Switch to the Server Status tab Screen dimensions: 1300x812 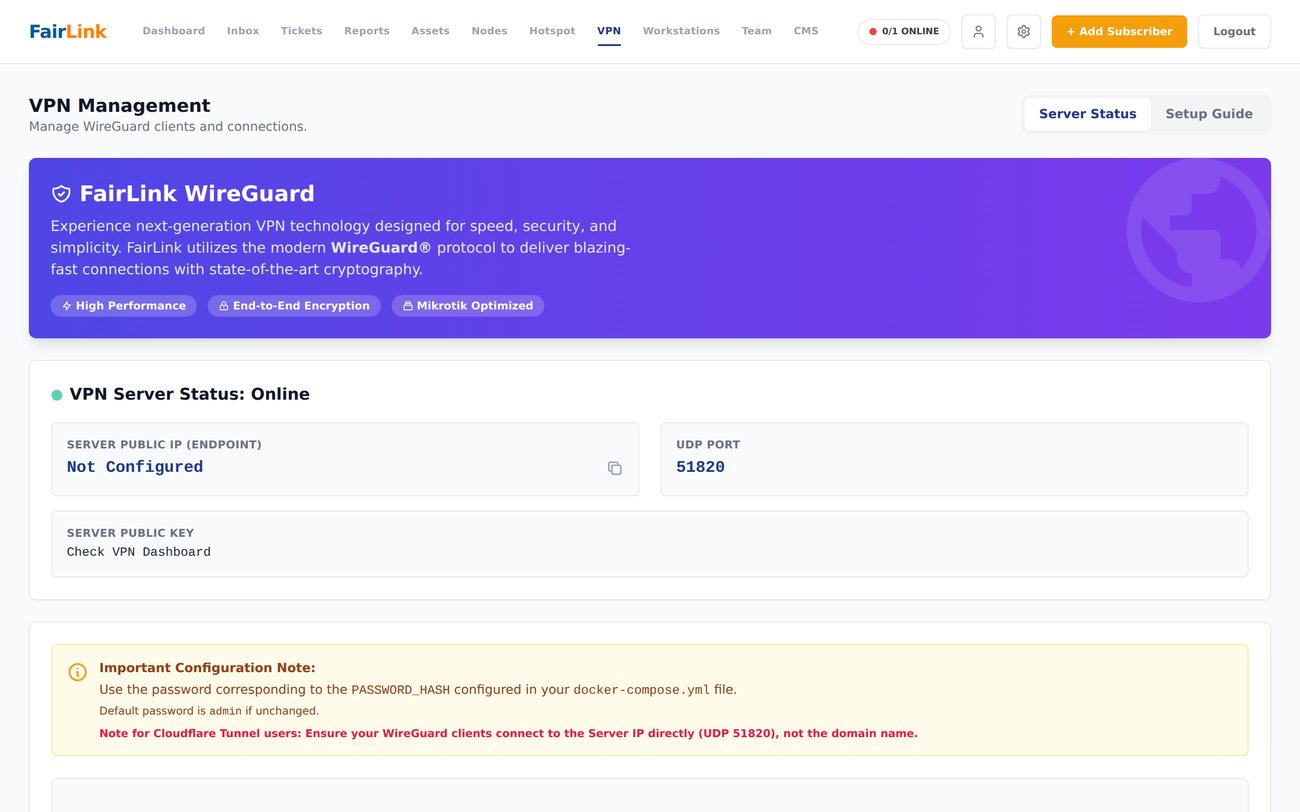pos(1087,114)
